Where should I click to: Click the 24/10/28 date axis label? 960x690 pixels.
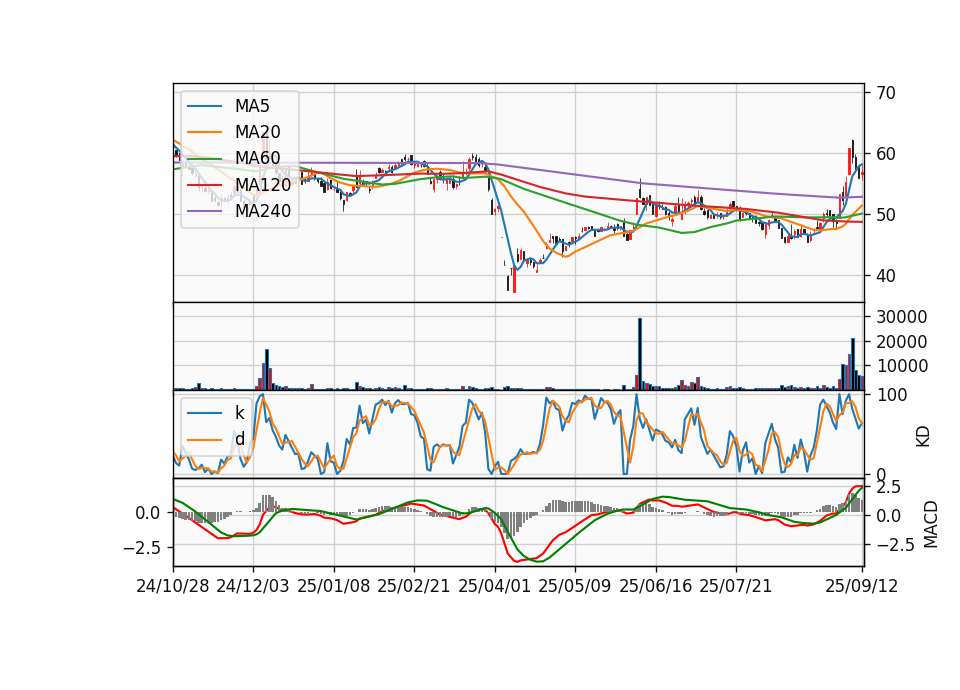coord(173,586)
